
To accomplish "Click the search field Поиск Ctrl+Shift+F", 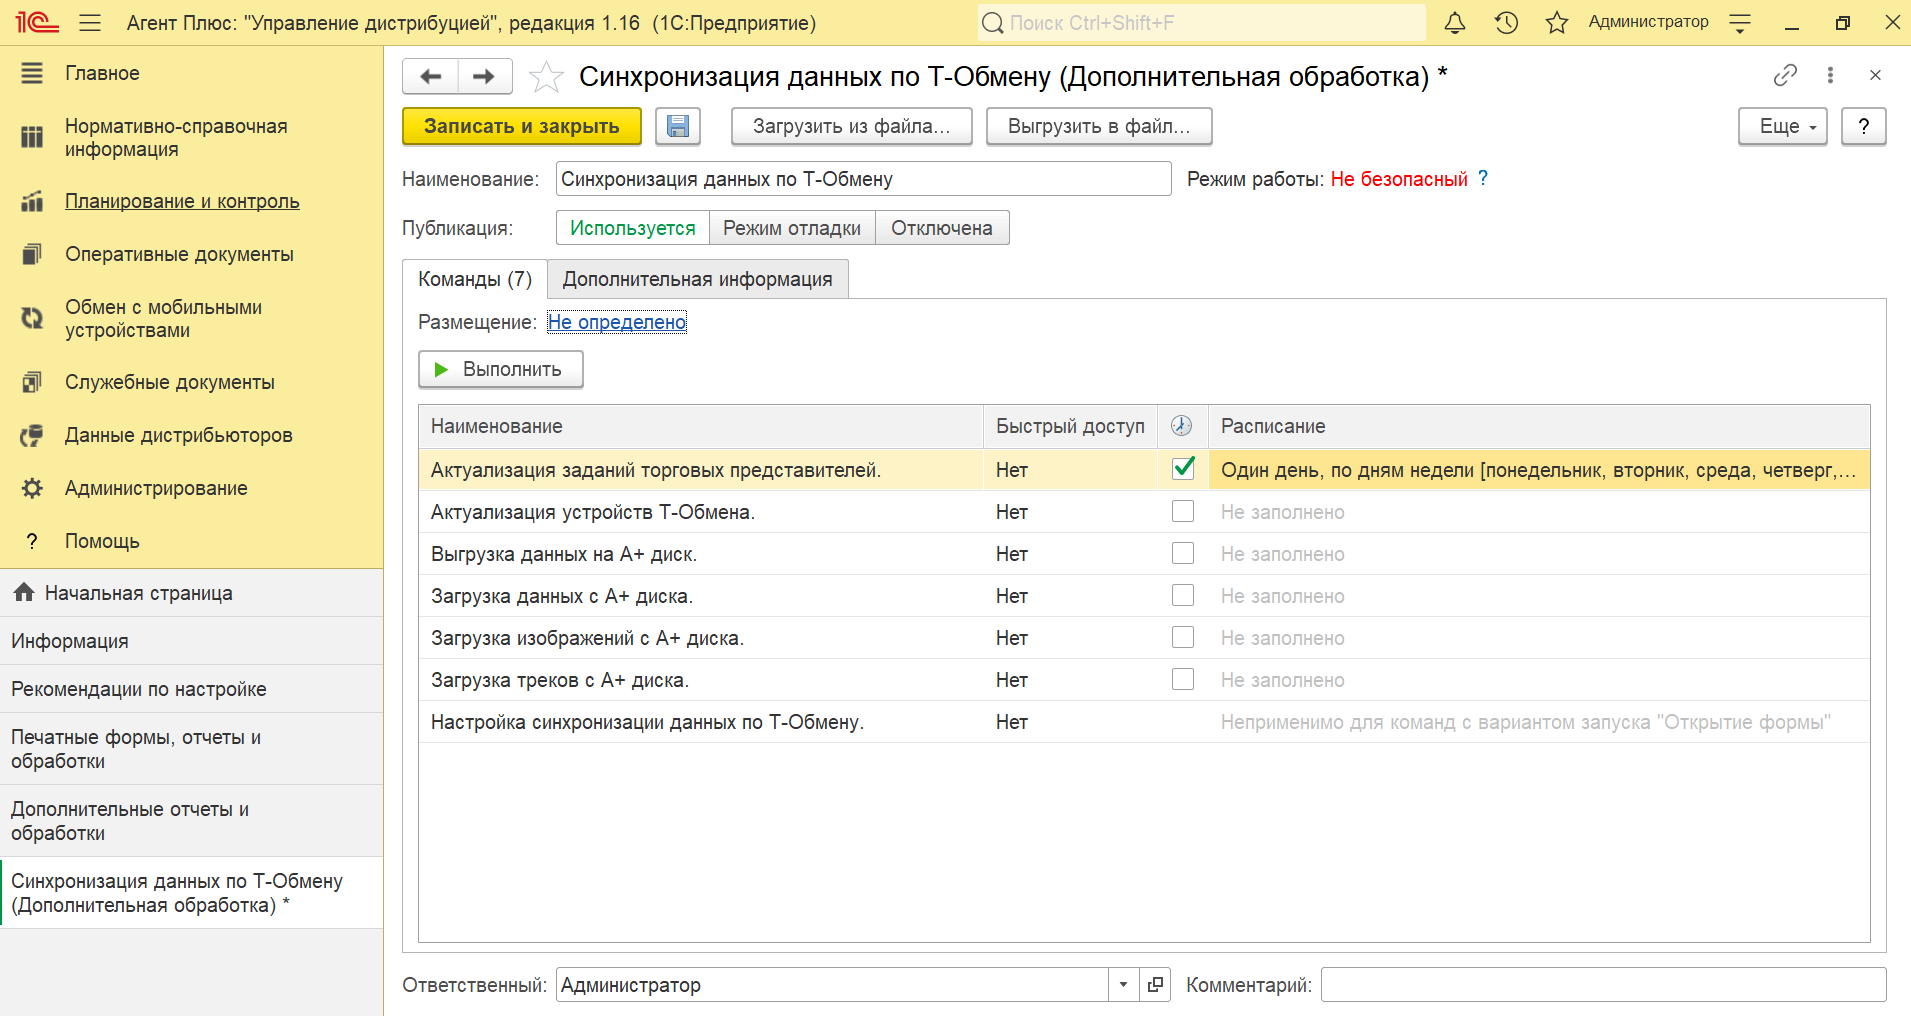I will tap(1202, 22).
